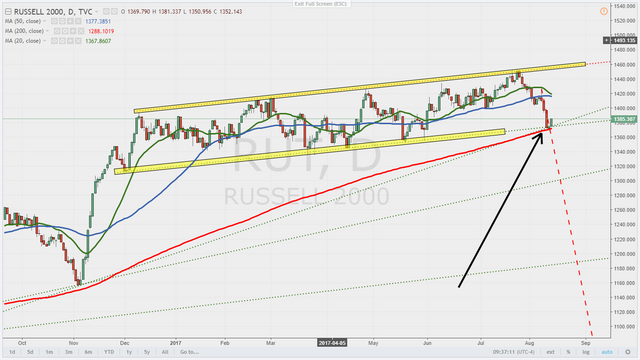The width and height of the screenshot is (640, 360).
Task: Click the 2017-04-05 date marker on the time axis
Action: [332, 343]
